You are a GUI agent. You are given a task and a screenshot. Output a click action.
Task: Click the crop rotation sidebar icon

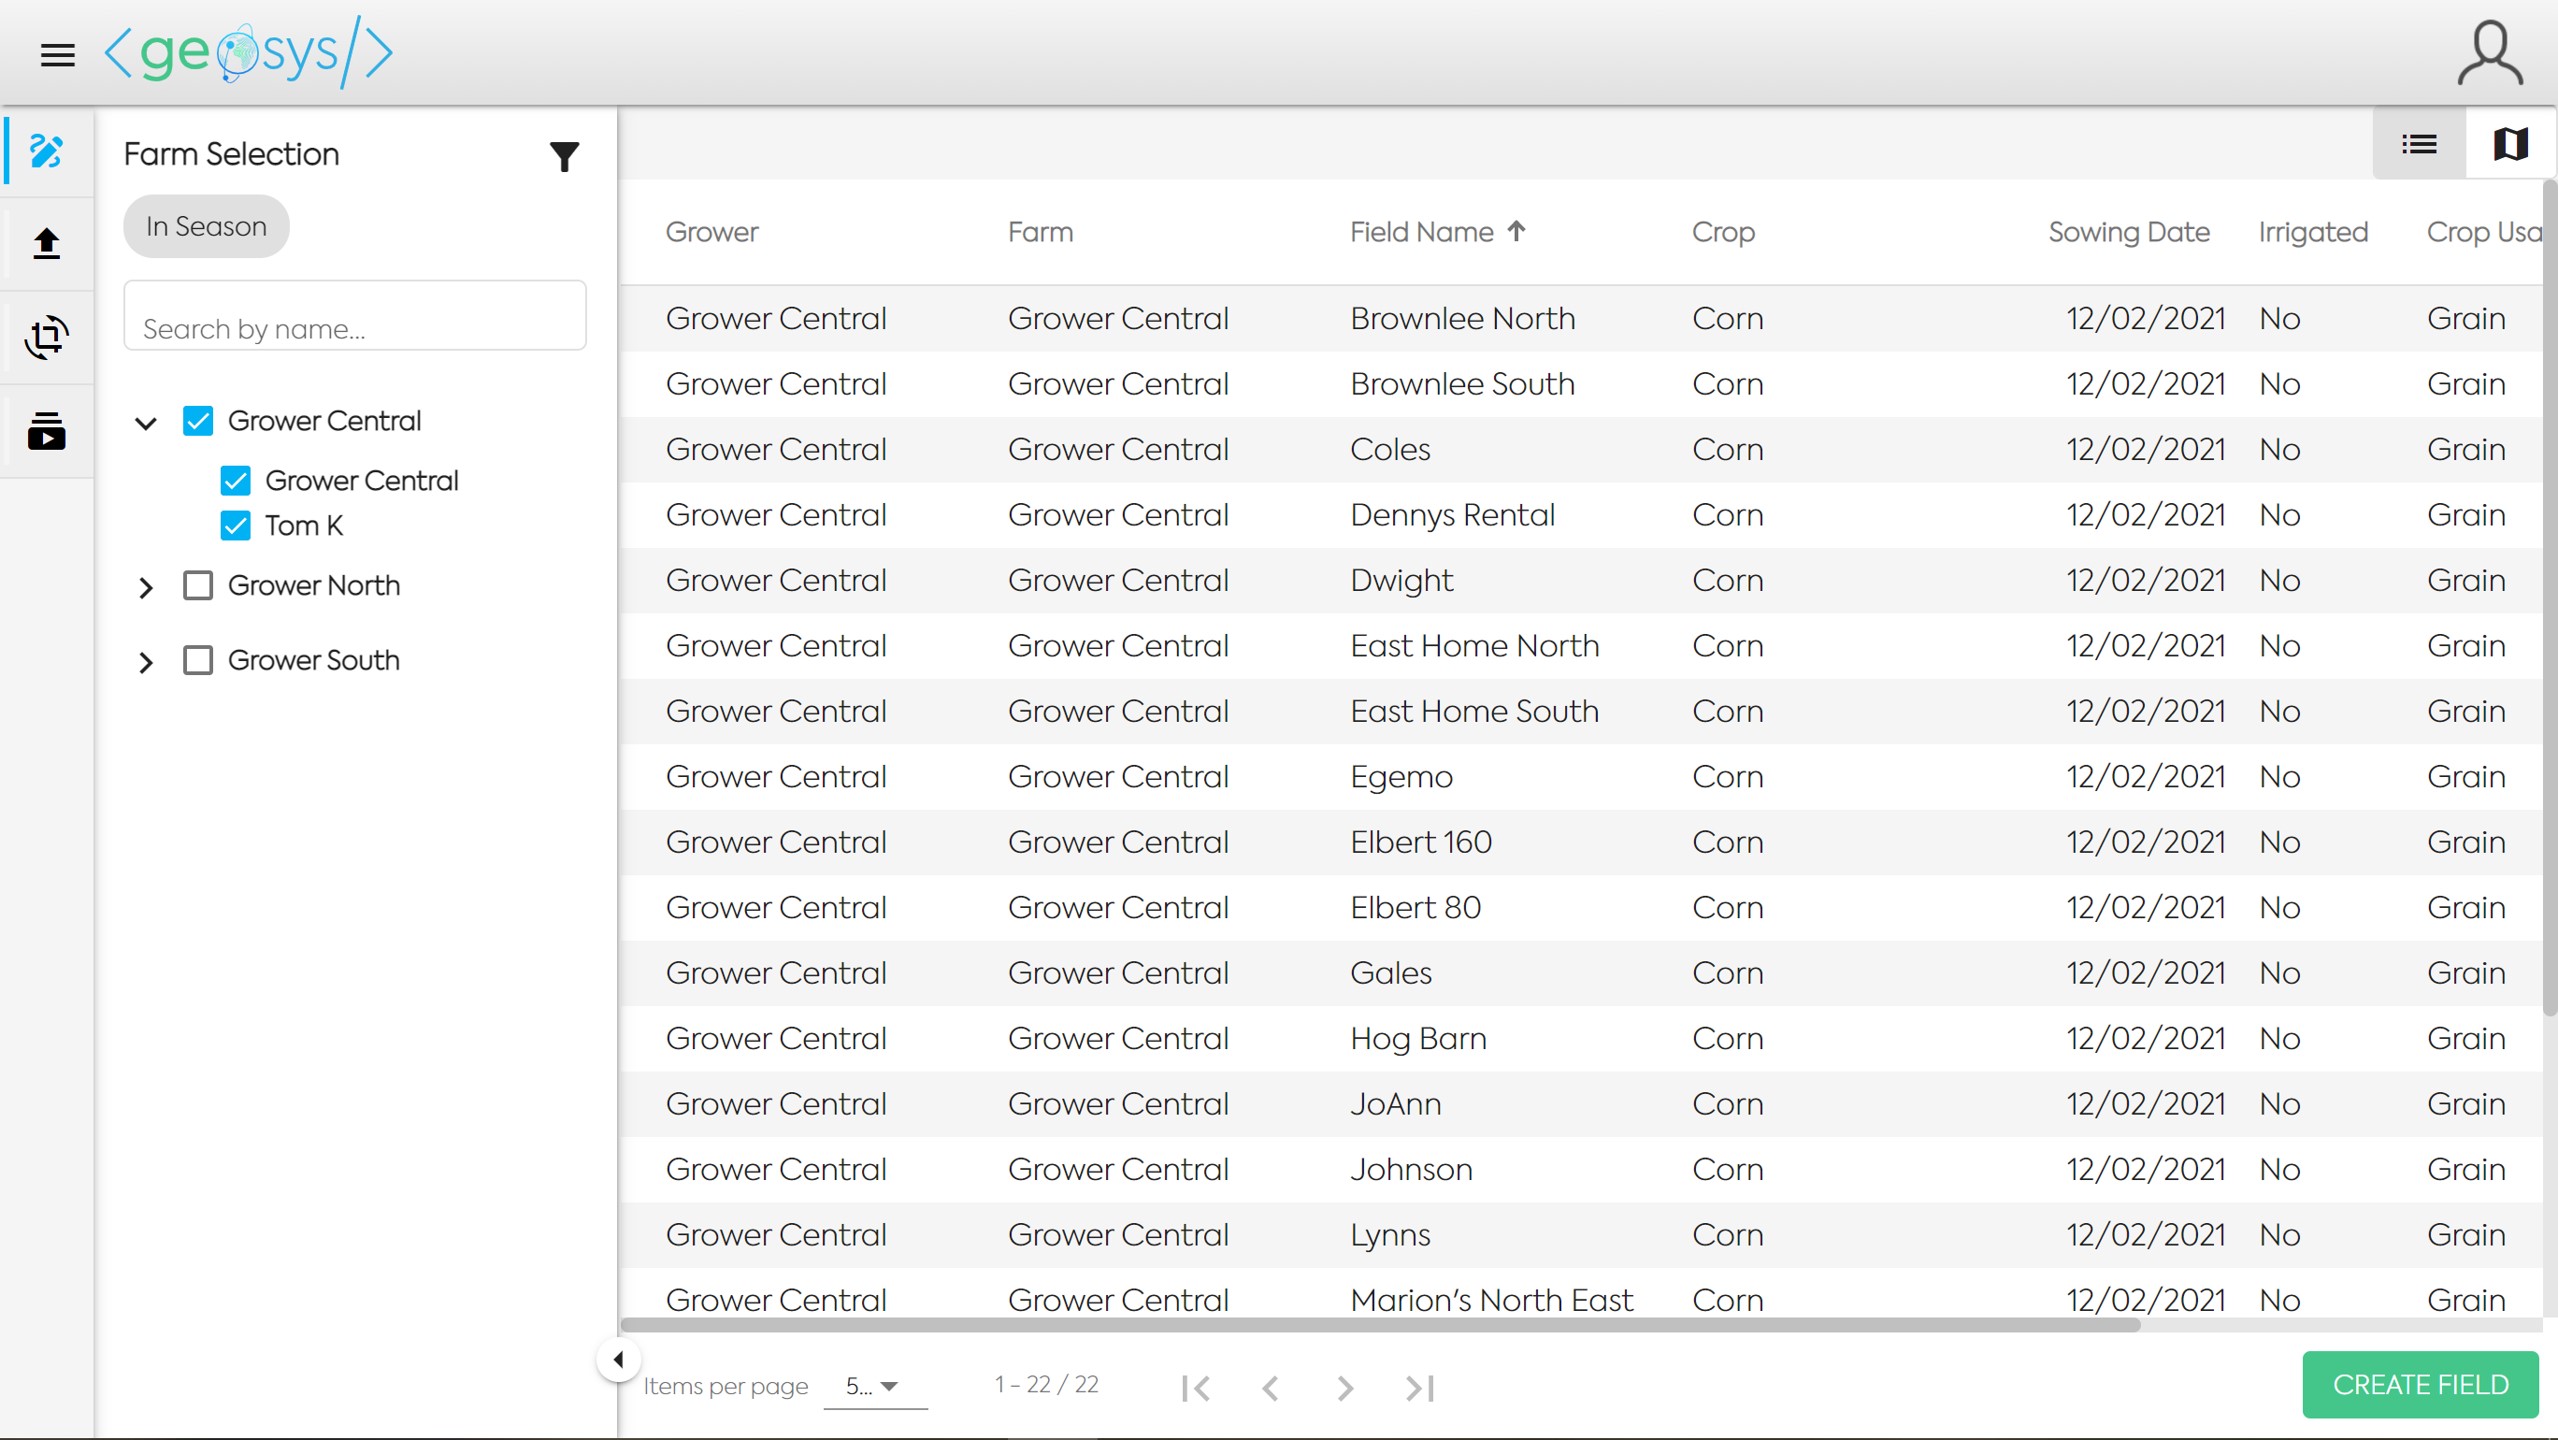click(x=47, y=337)
